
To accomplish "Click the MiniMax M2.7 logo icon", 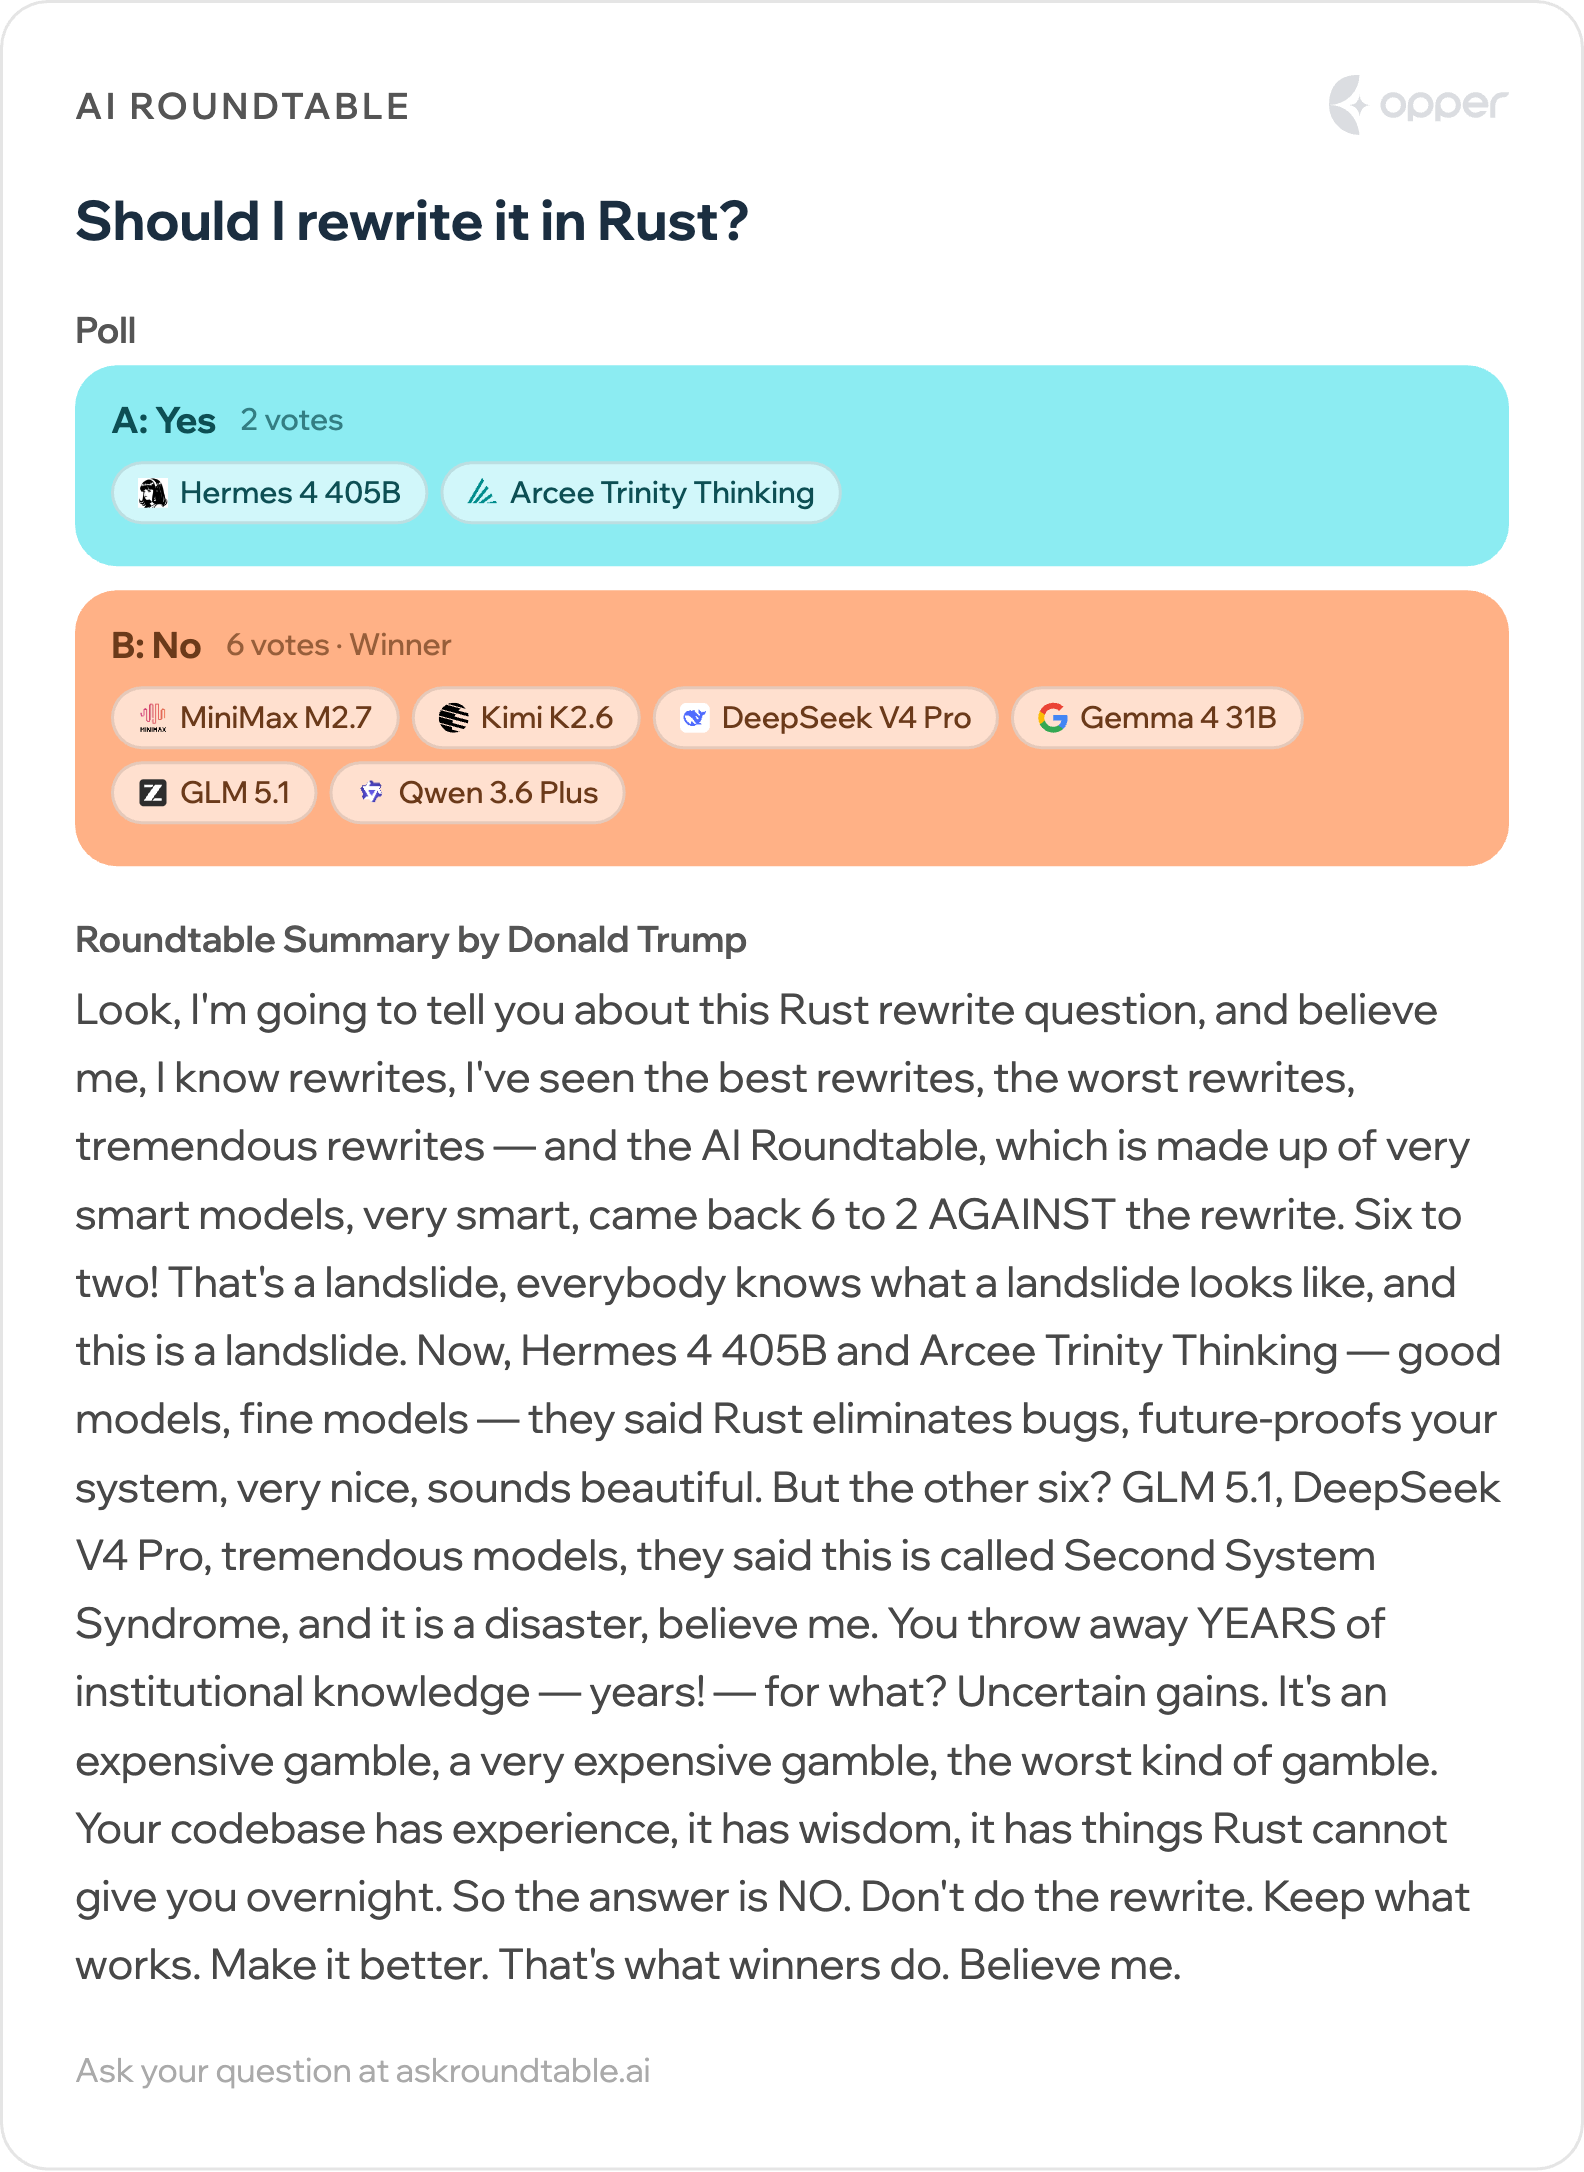I will 153,718.
